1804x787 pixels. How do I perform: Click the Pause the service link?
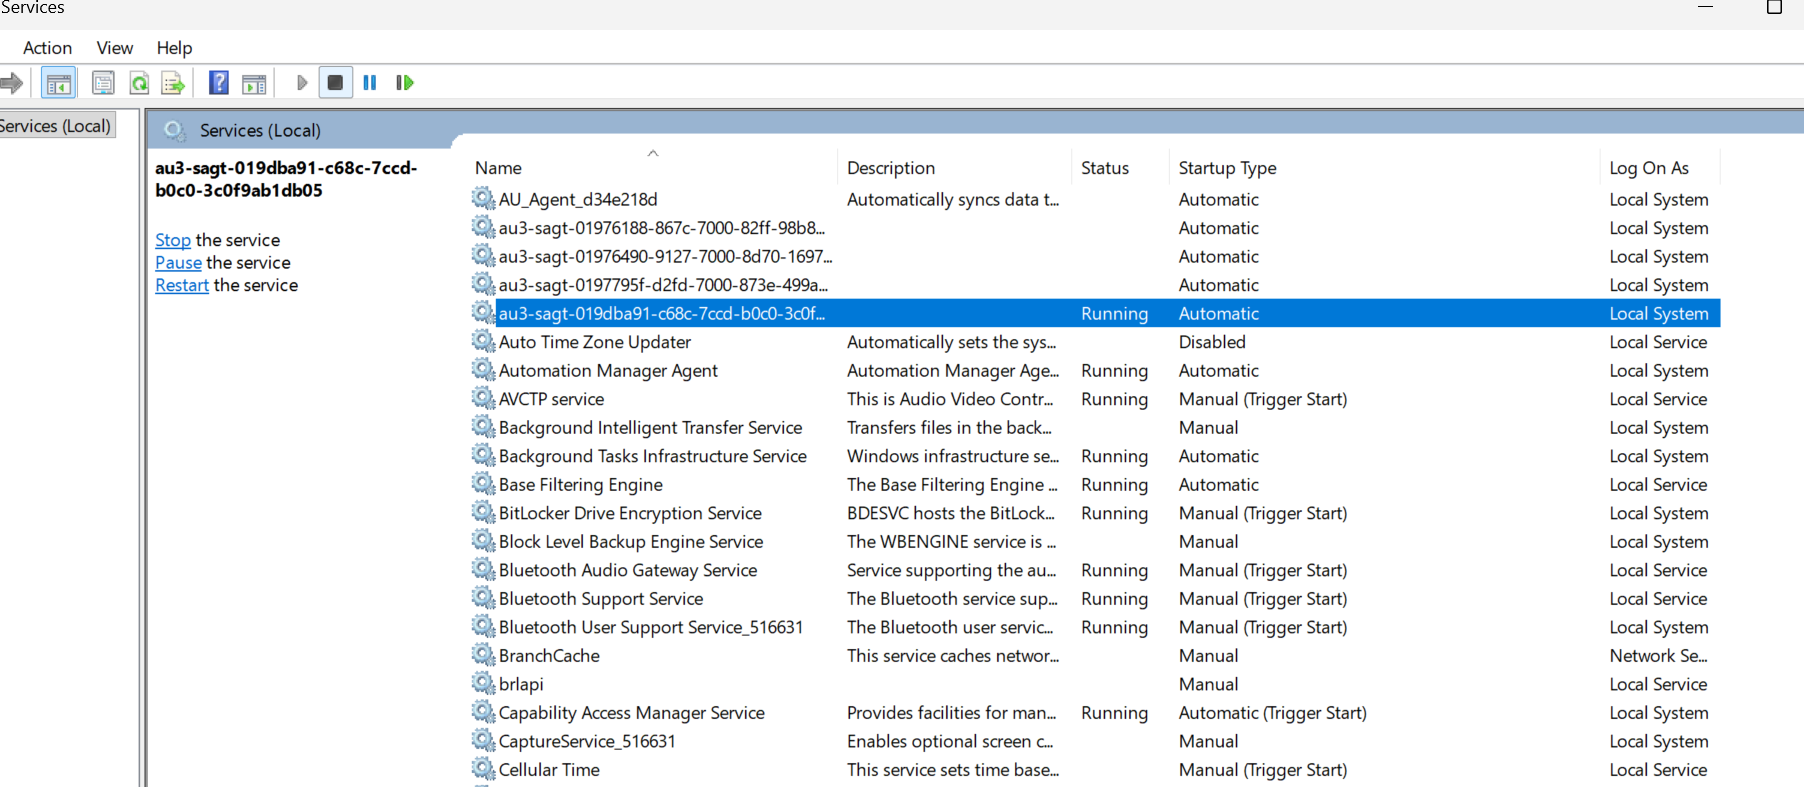click(179, 263)
